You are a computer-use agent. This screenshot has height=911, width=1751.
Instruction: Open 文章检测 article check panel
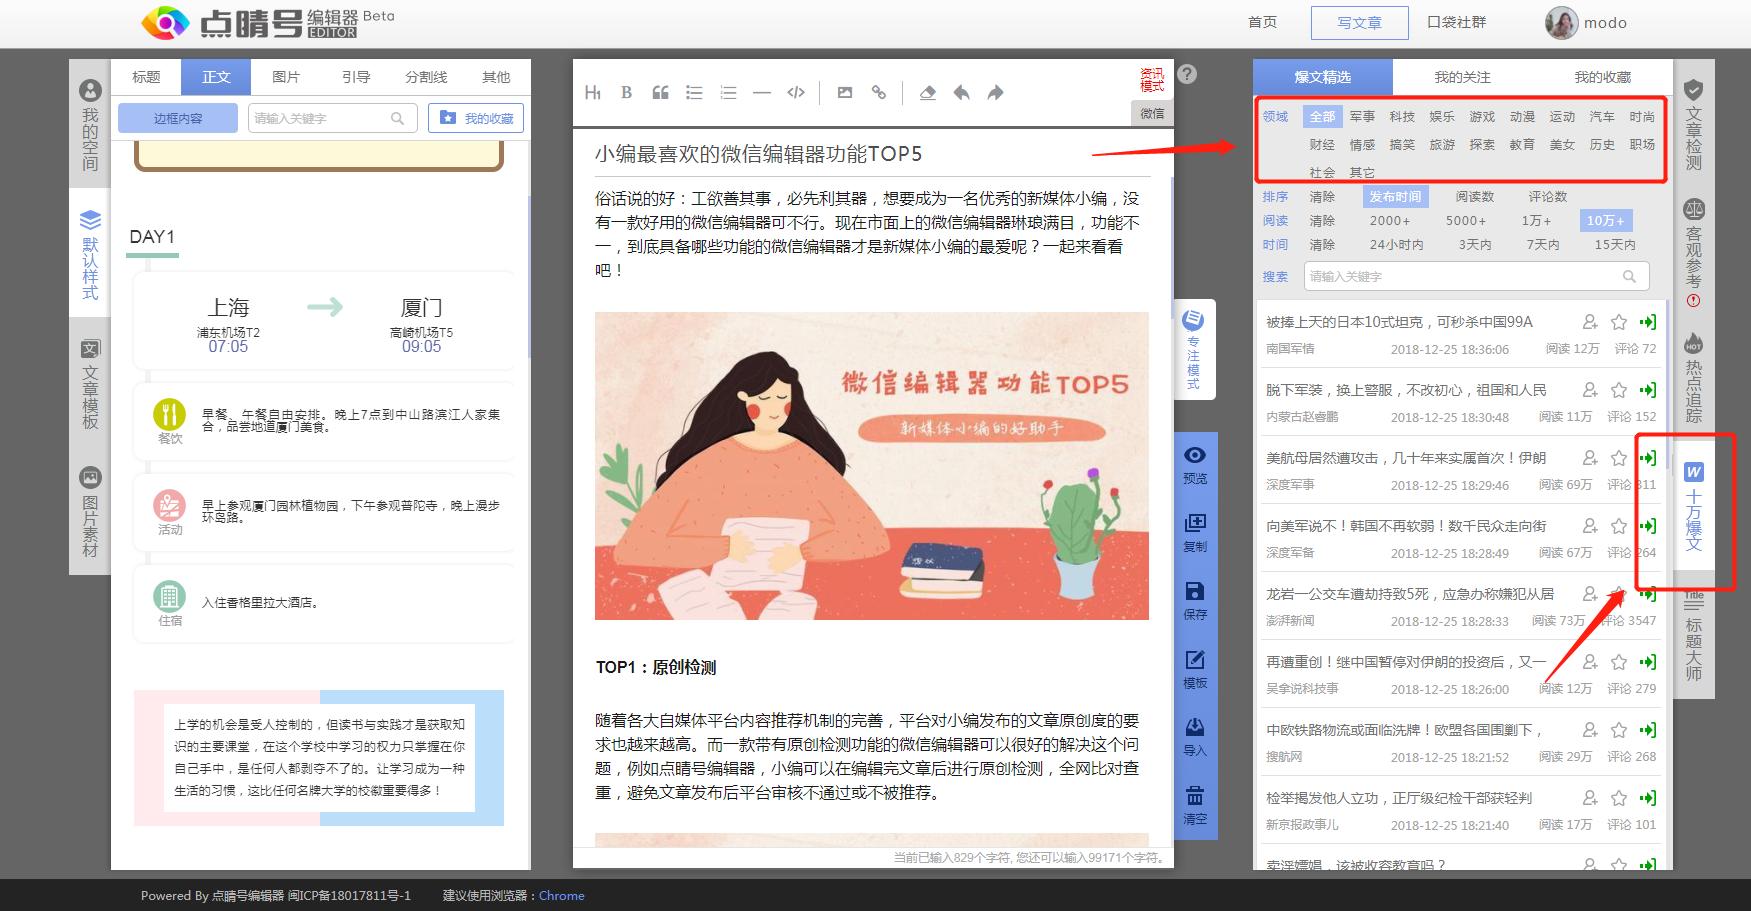coord(1693,125)
